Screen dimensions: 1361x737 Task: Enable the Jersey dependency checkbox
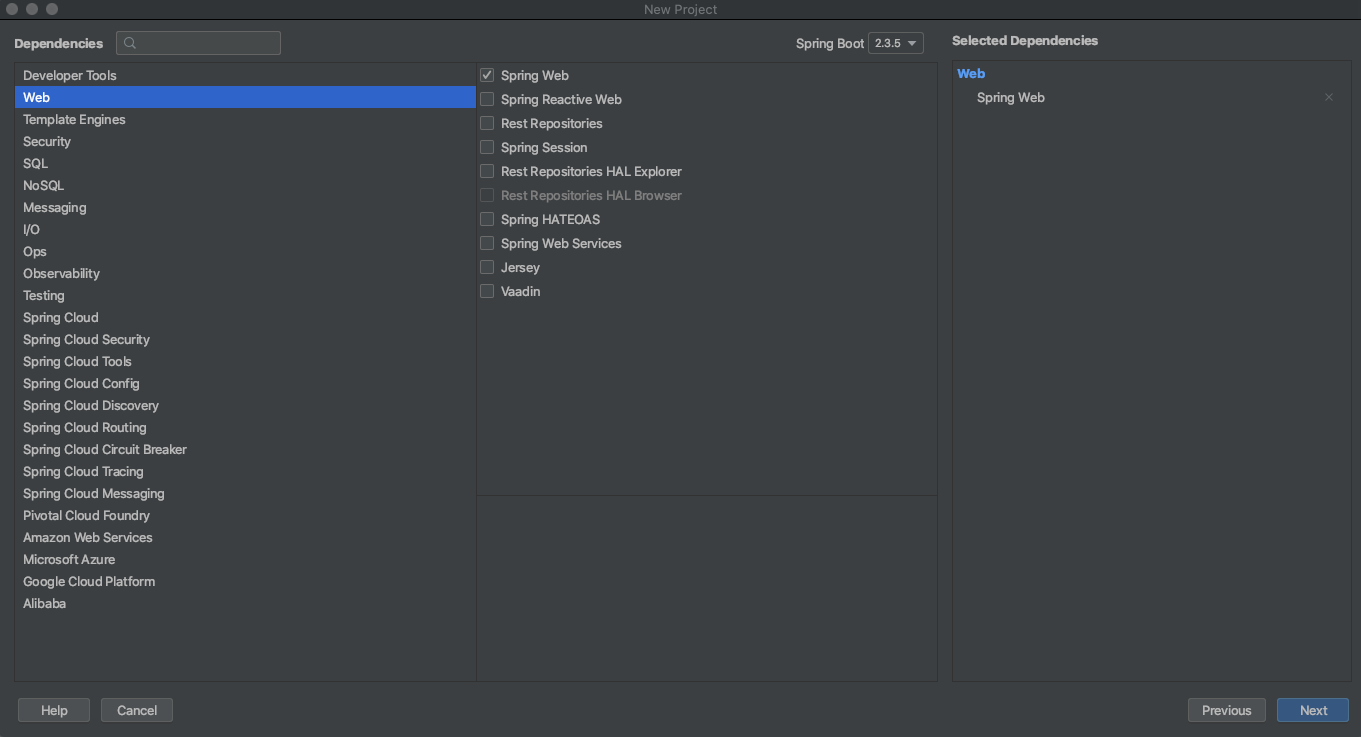pos(487,267)
